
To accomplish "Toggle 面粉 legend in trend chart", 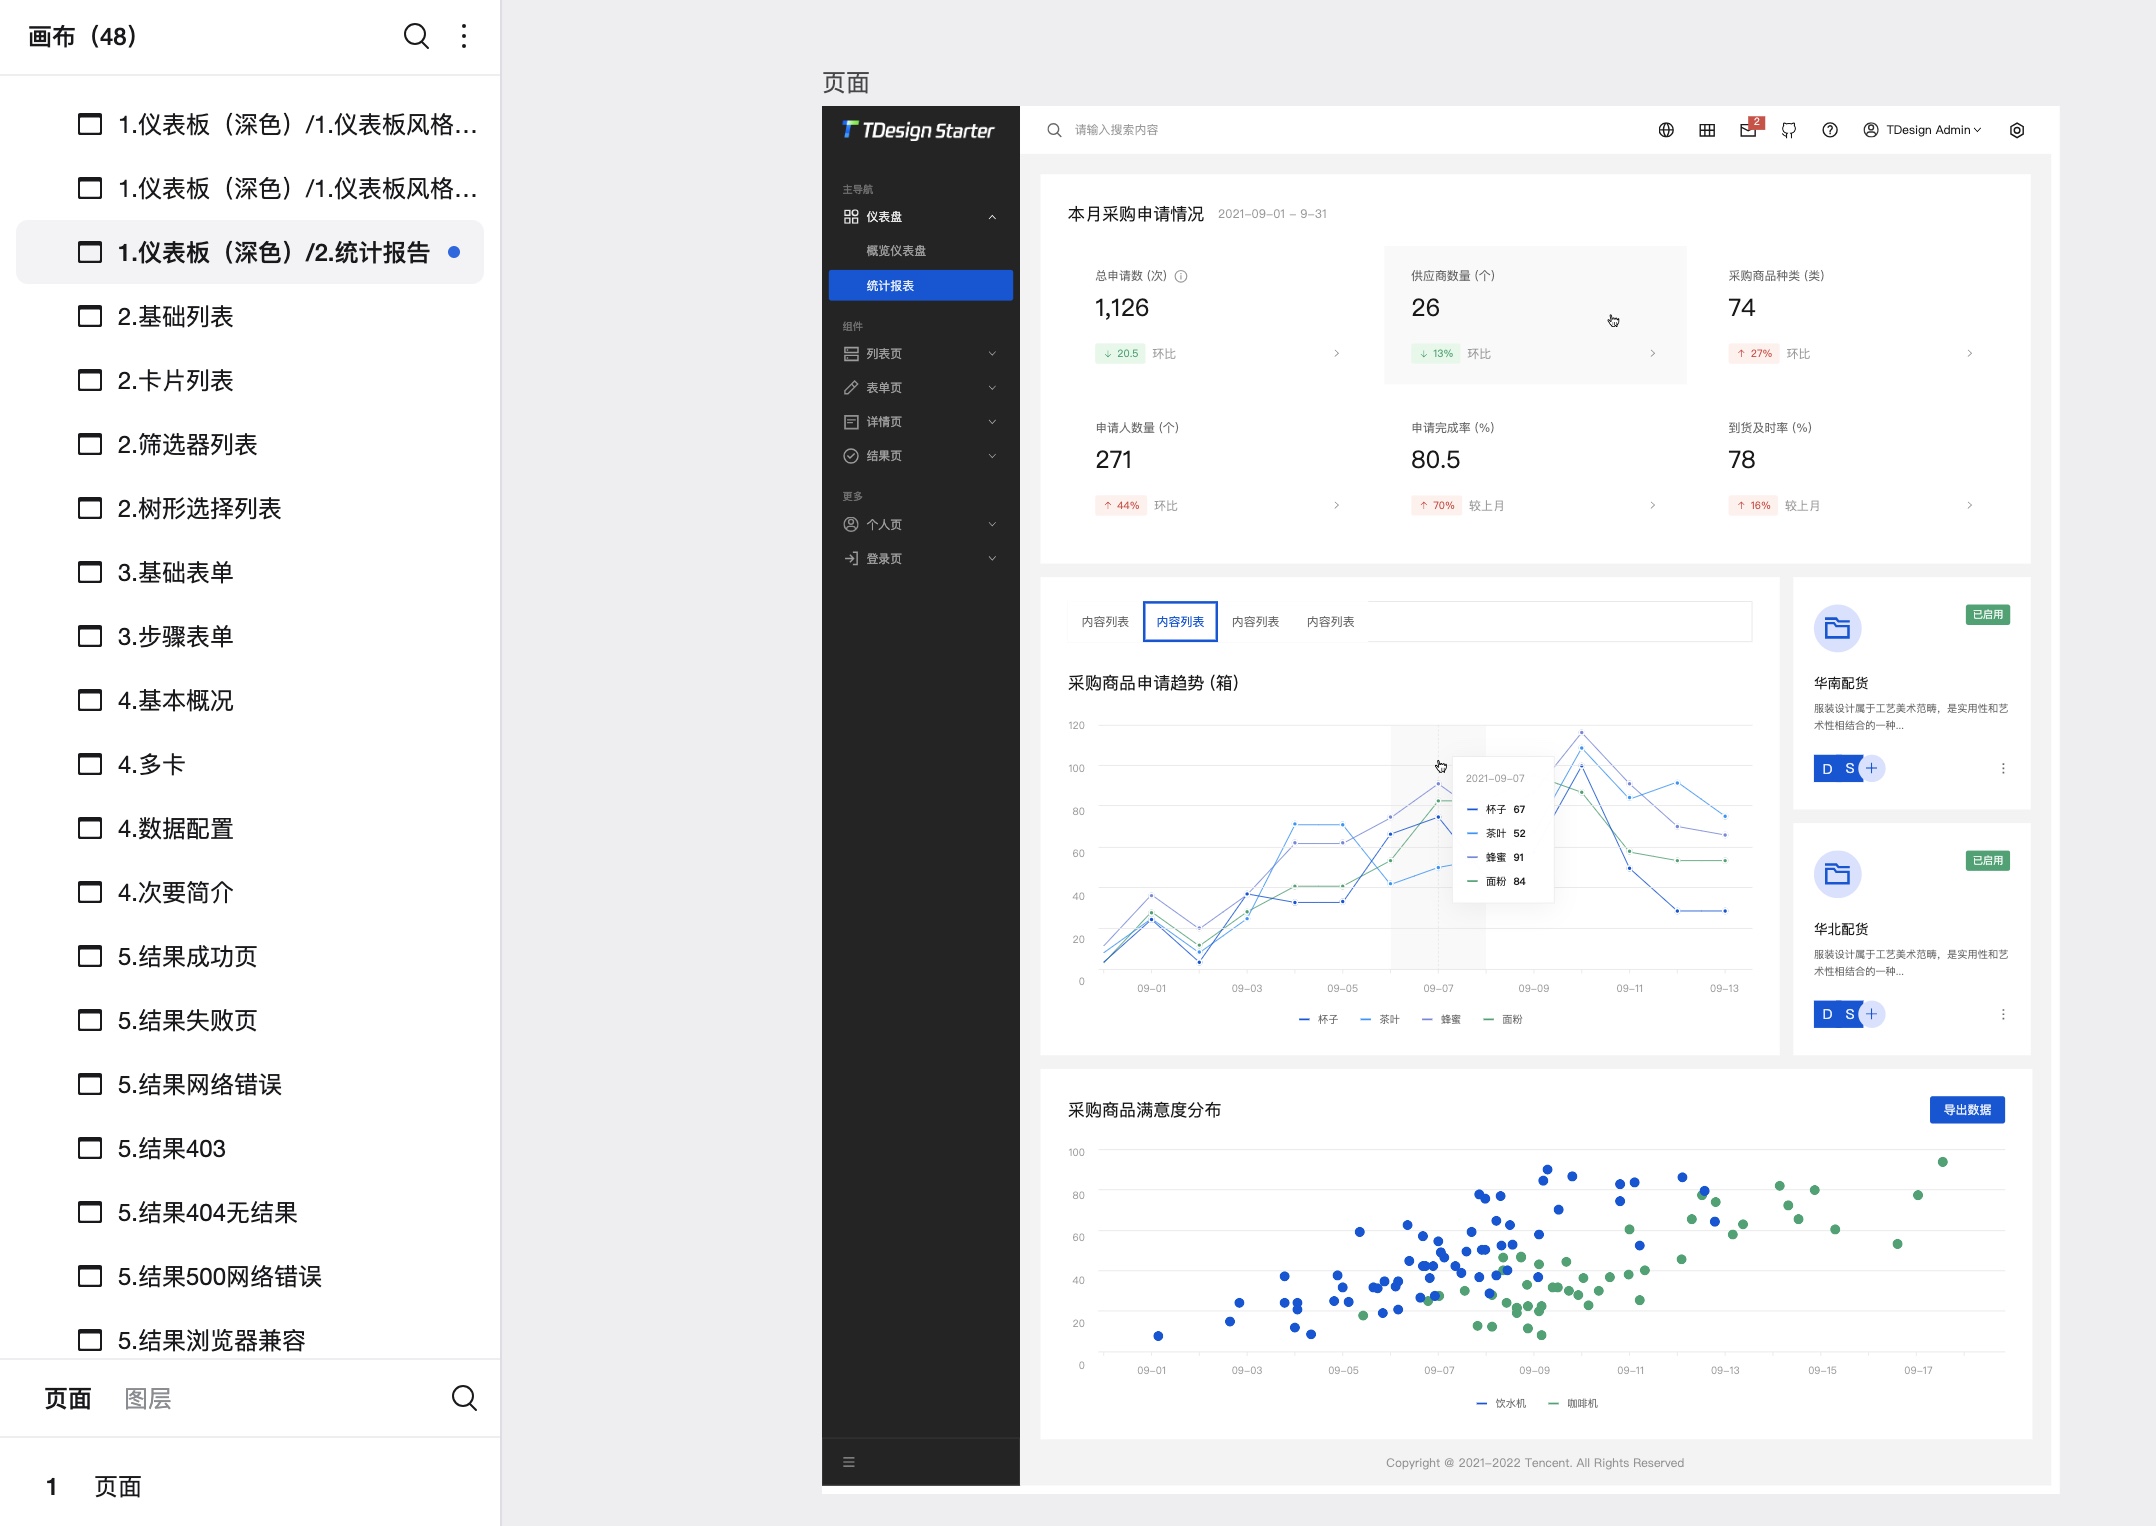I will (x=1503, y=1019).
